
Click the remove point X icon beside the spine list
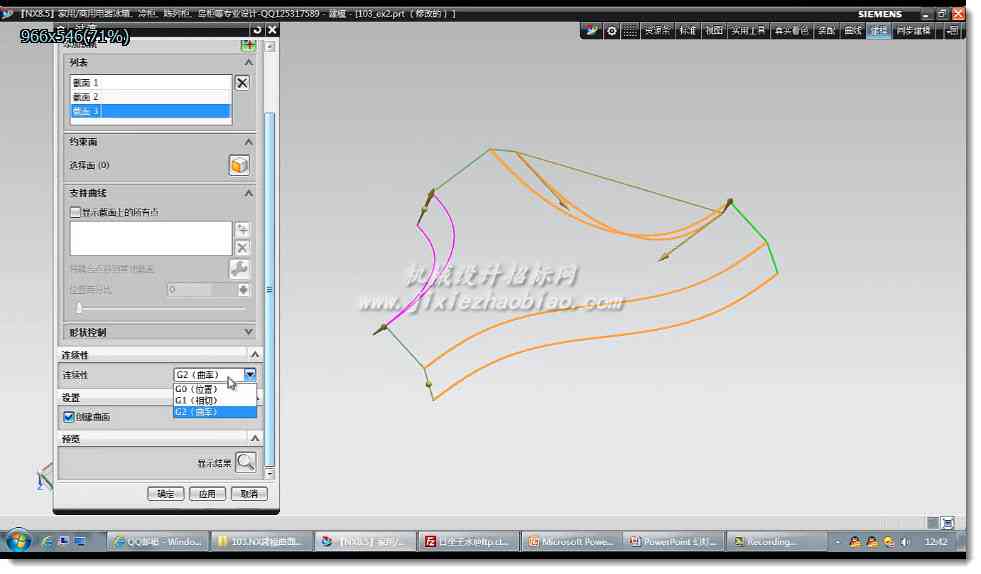(243, 248)
